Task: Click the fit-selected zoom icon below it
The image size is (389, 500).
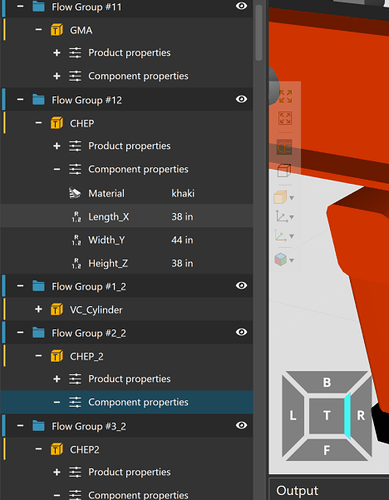Action: point(285,118)
